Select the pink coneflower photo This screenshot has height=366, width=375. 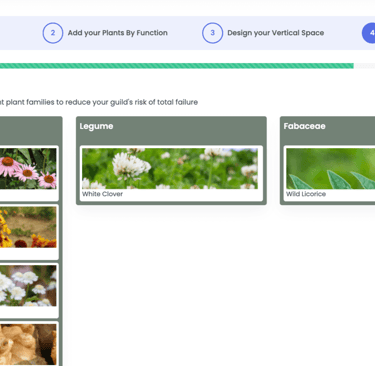tap(28, 169)
